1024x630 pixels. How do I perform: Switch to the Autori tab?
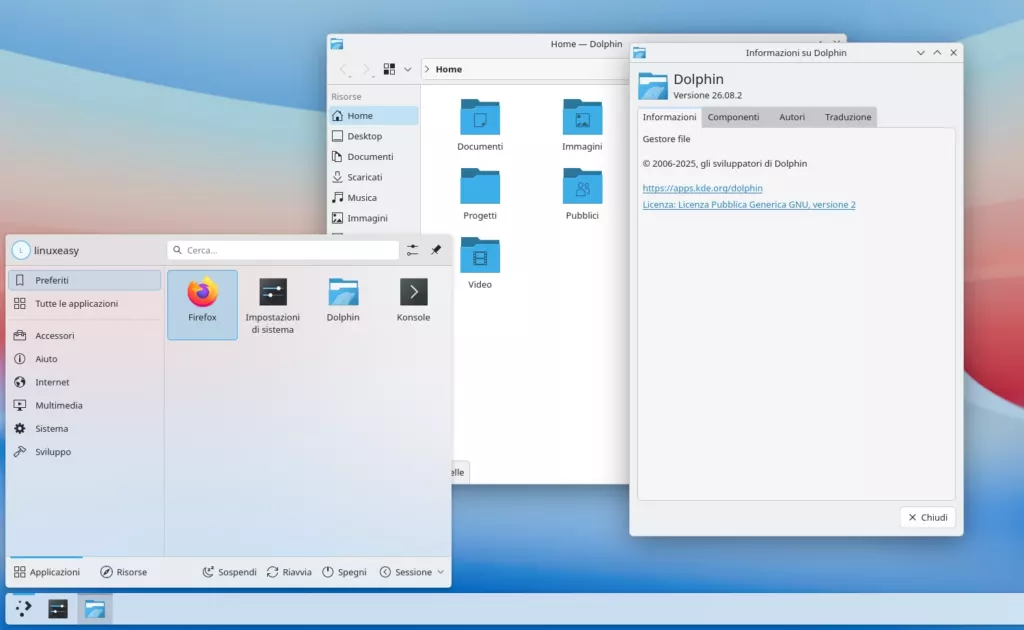792,117
